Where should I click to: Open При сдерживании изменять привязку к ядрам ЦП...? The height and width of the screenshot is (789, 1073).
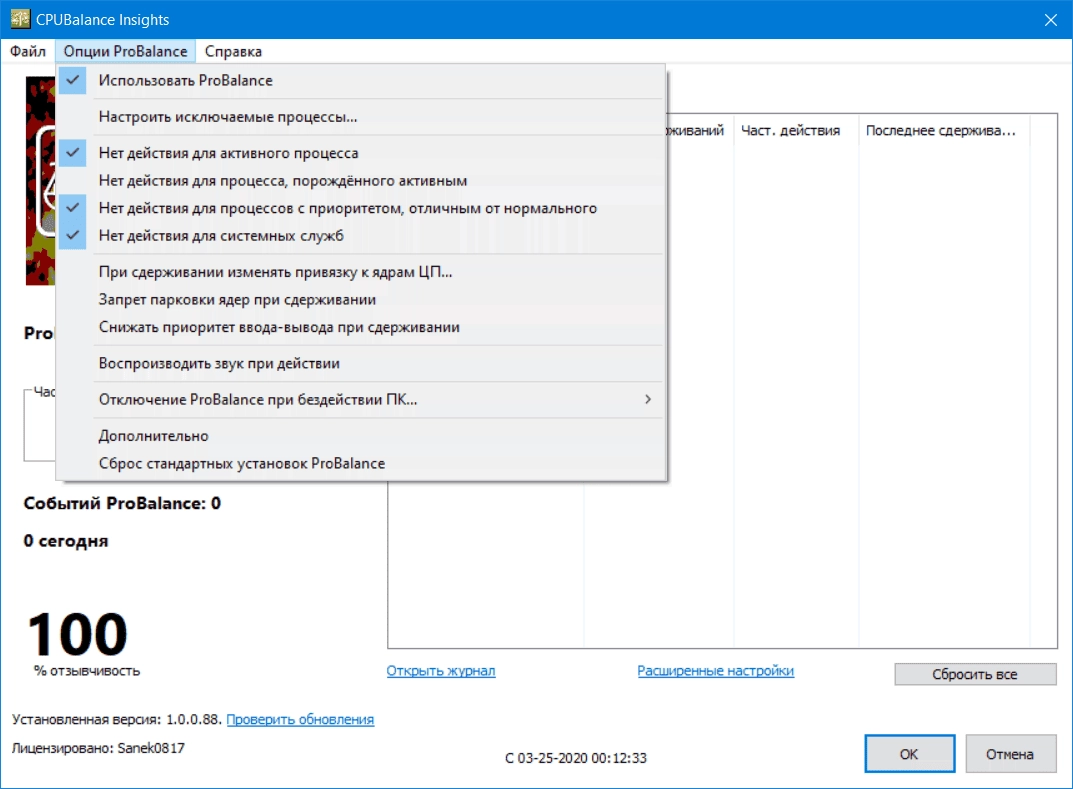(x=361, y=272)
